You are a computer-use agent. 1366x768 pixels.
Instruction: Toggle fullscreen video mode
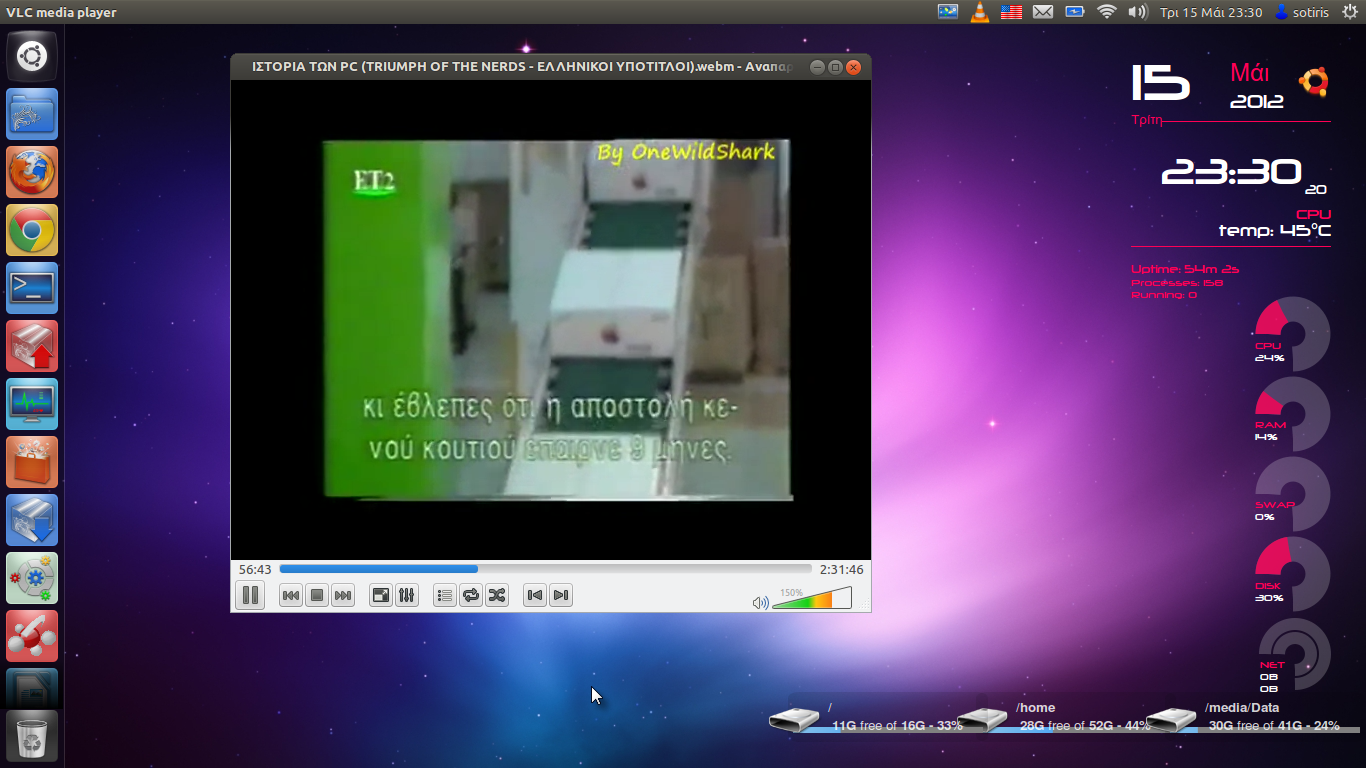(381, 596)
